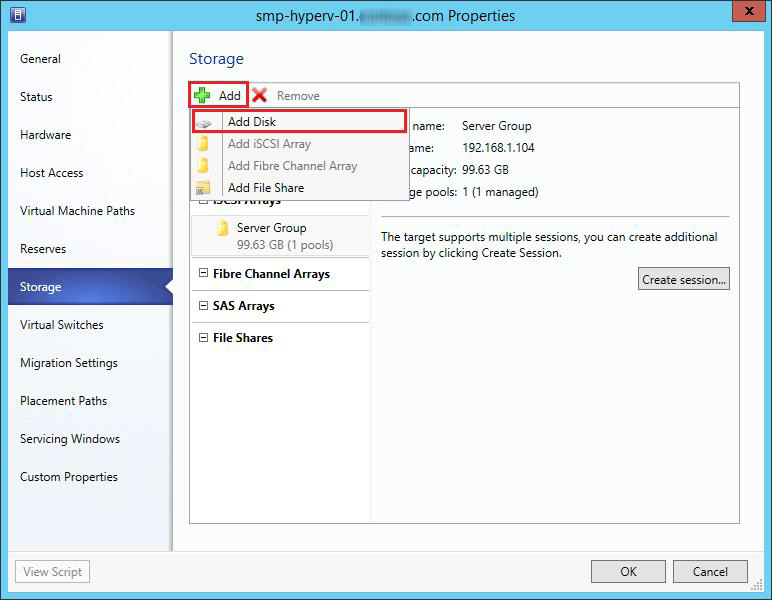Confirm with the OK button
Viewport: 772px width, 600px height.
(x=628, y=572)
